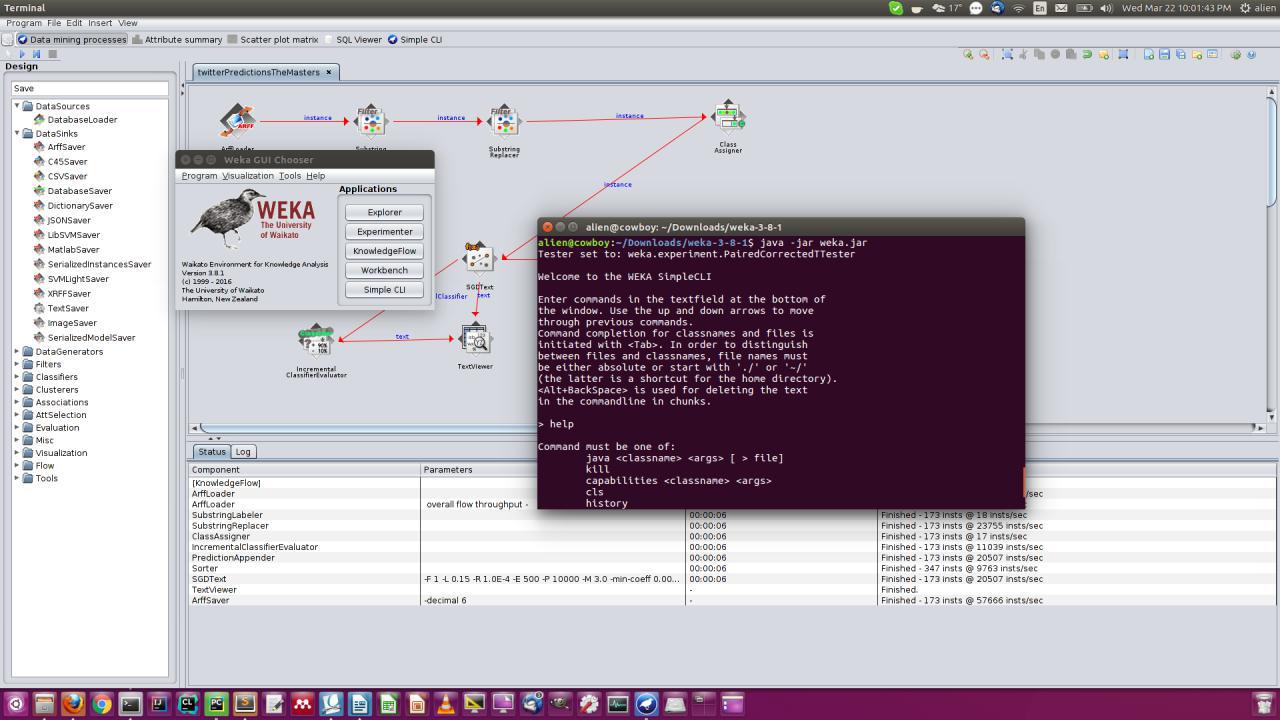Click the Ubuntu dash launcher icon
Screen dimensions: 1280x720
tap(14, 704)
